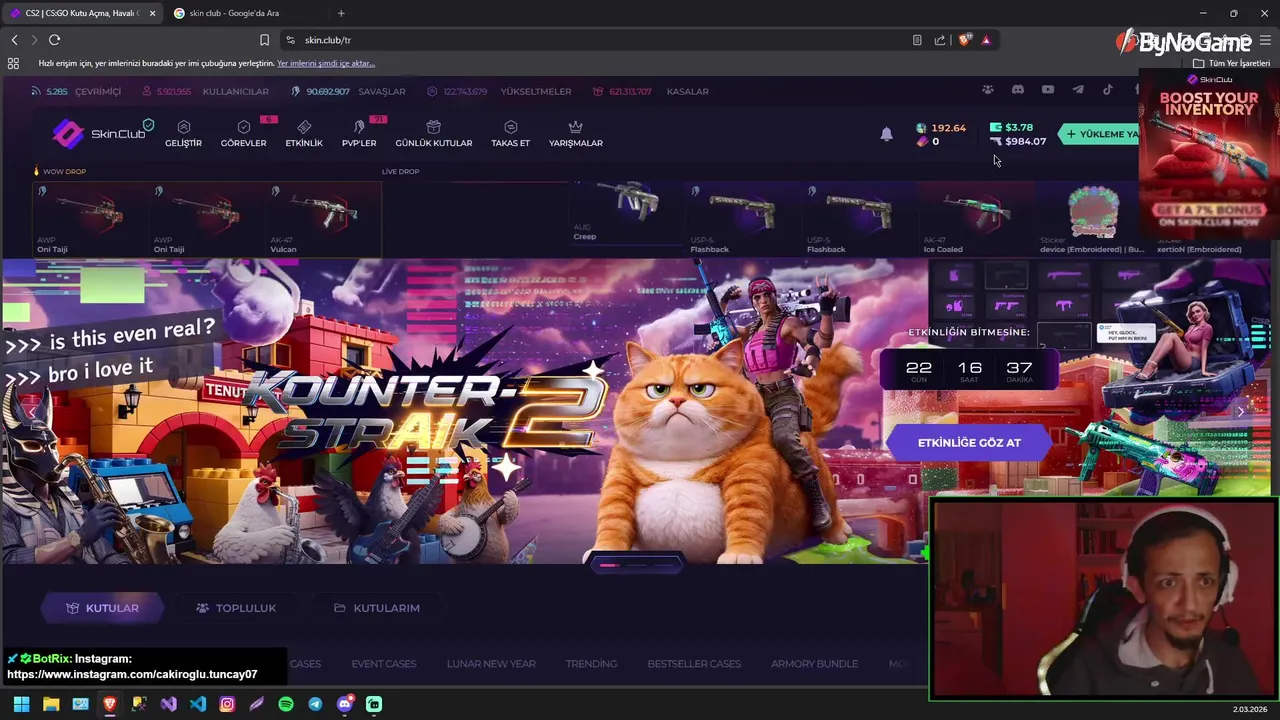Open the AUG Creep live drop
This screenshot has width=1280, height=720.
628,212
